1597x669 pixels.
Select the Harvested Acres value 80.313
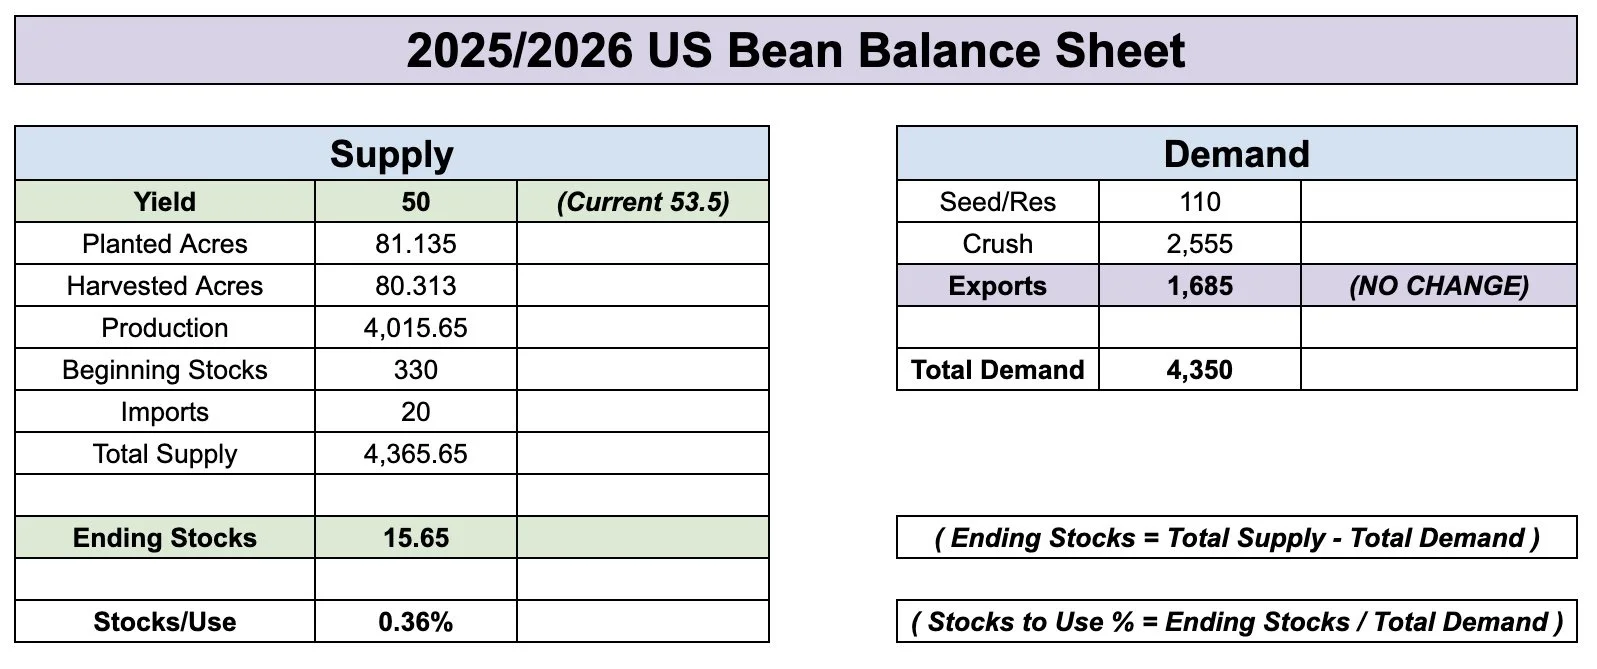415,286
